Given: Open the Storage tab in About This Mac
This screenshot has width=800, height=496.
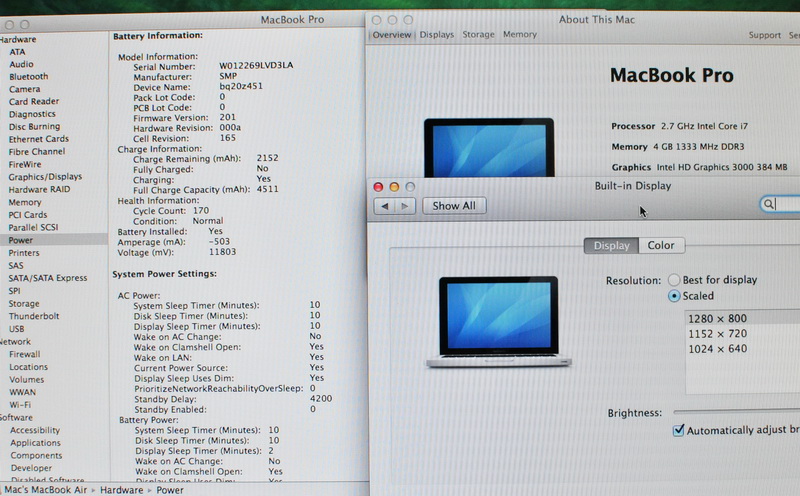Looking at the screenshot, I should (478, 34).
